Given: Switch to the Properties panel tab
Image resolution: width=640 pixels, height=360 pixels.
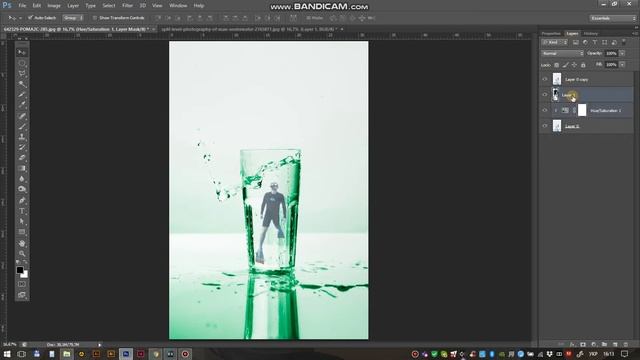Looking at the screenshot, I should tap(551, 33).
